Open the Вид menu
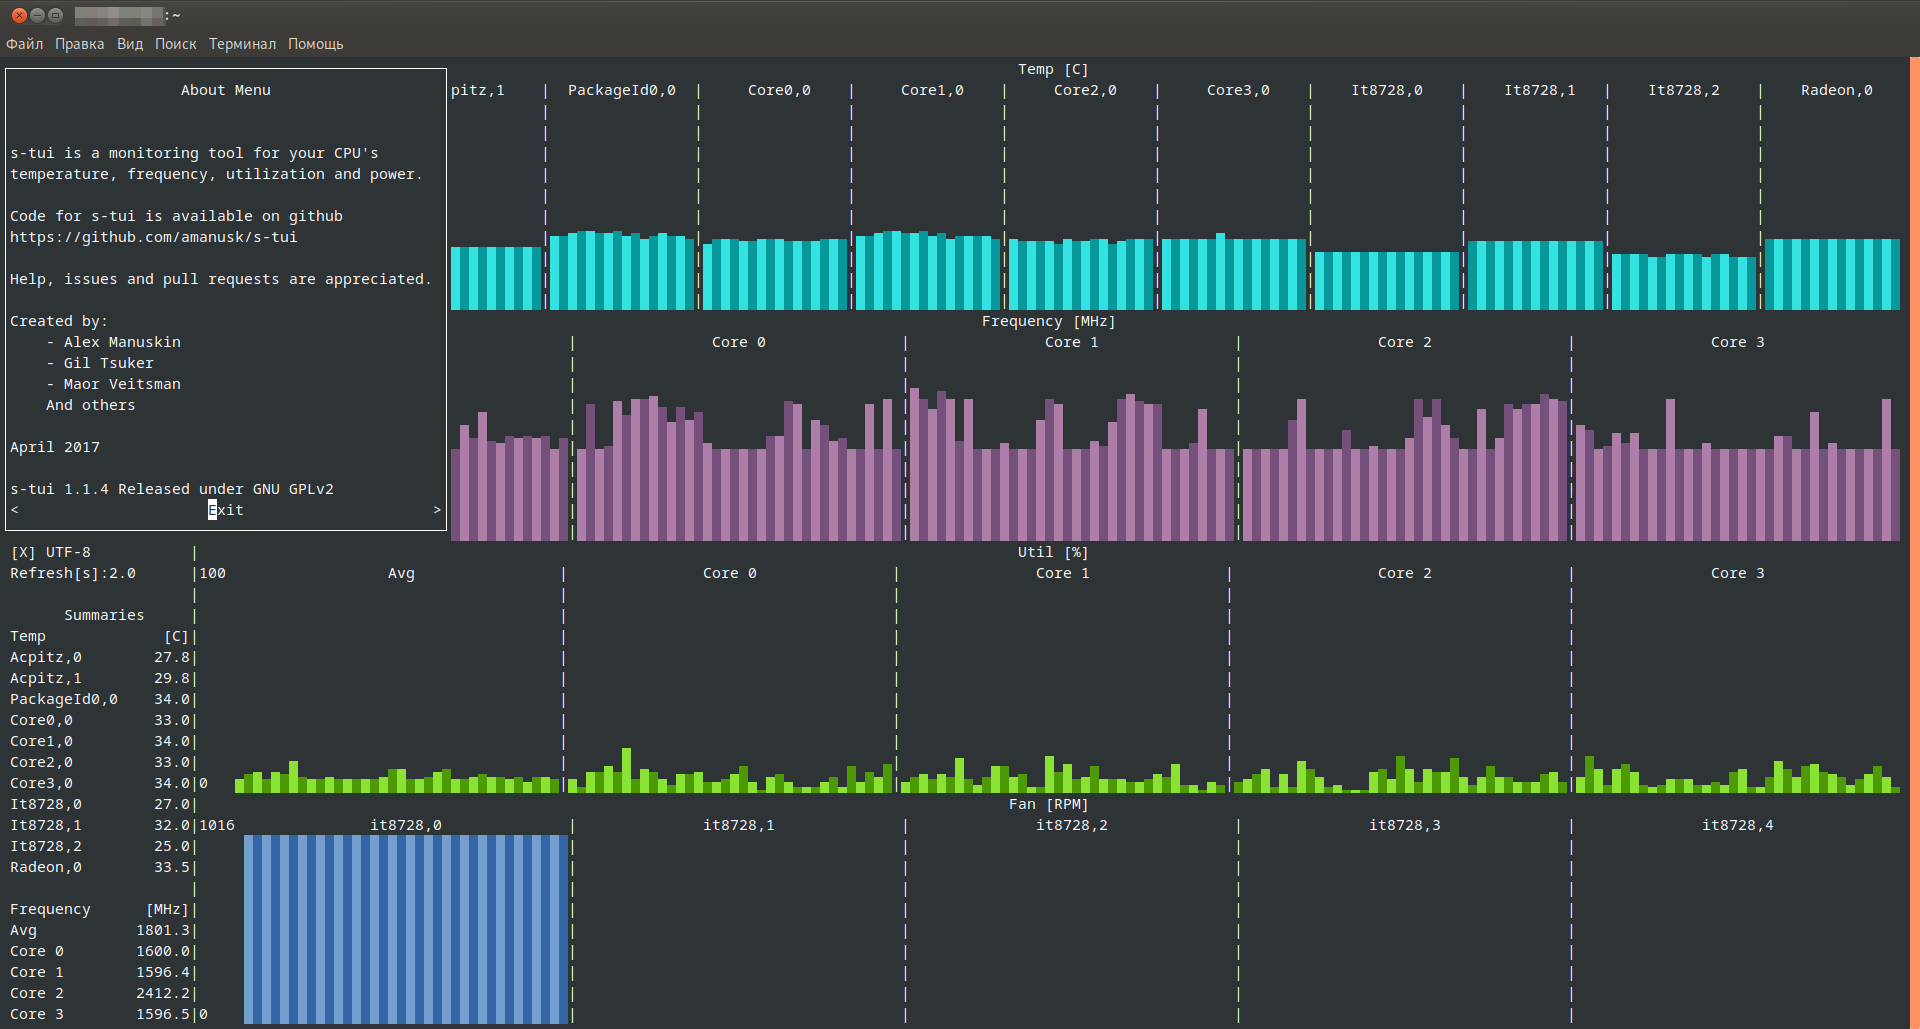Screen dimensions: 1920x1029 click(129, 44)
